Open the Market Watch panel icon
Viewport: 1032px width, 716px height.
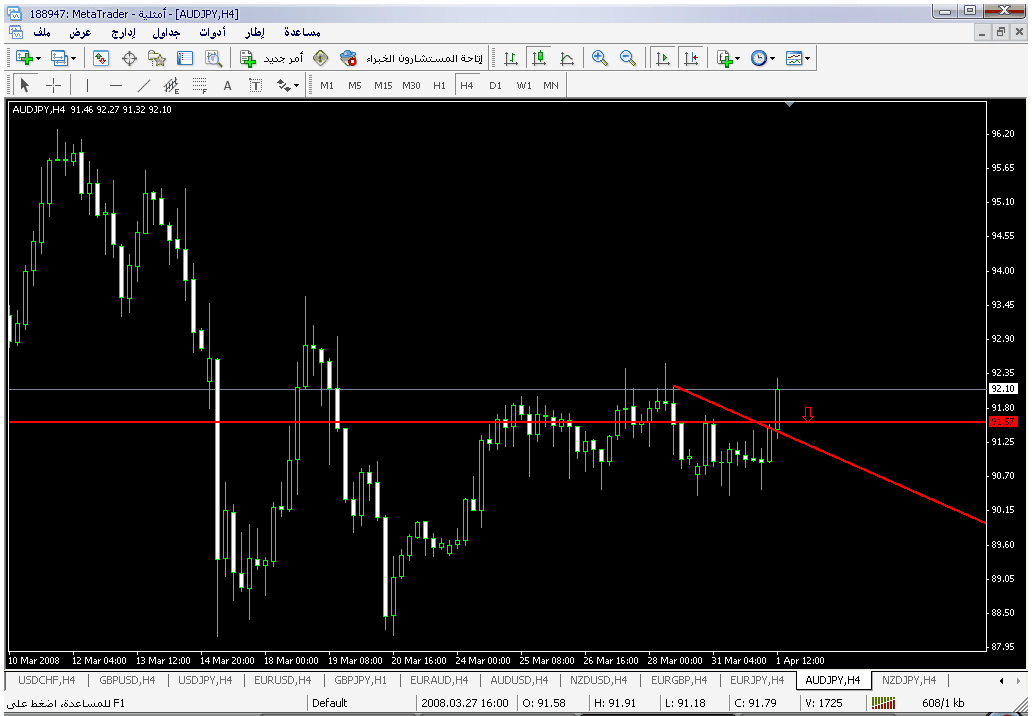101,58
